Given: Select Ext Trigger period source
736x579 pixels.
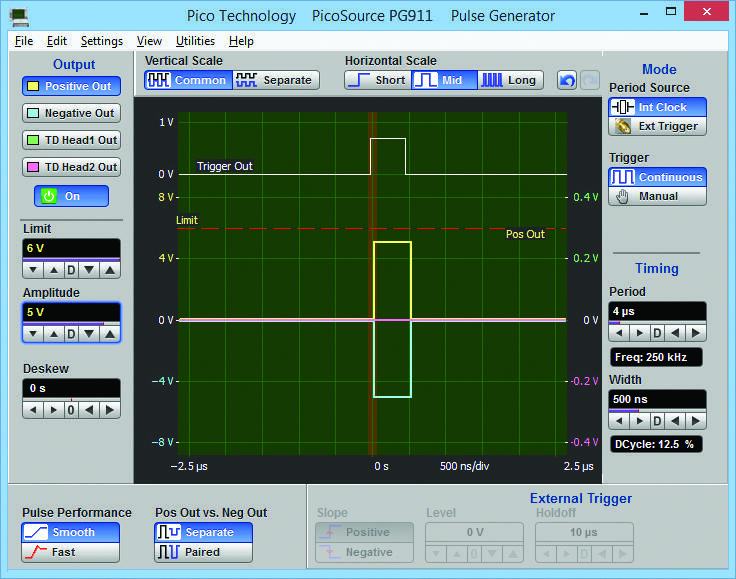Looking at the screenshot, I should tap(658, 126).
